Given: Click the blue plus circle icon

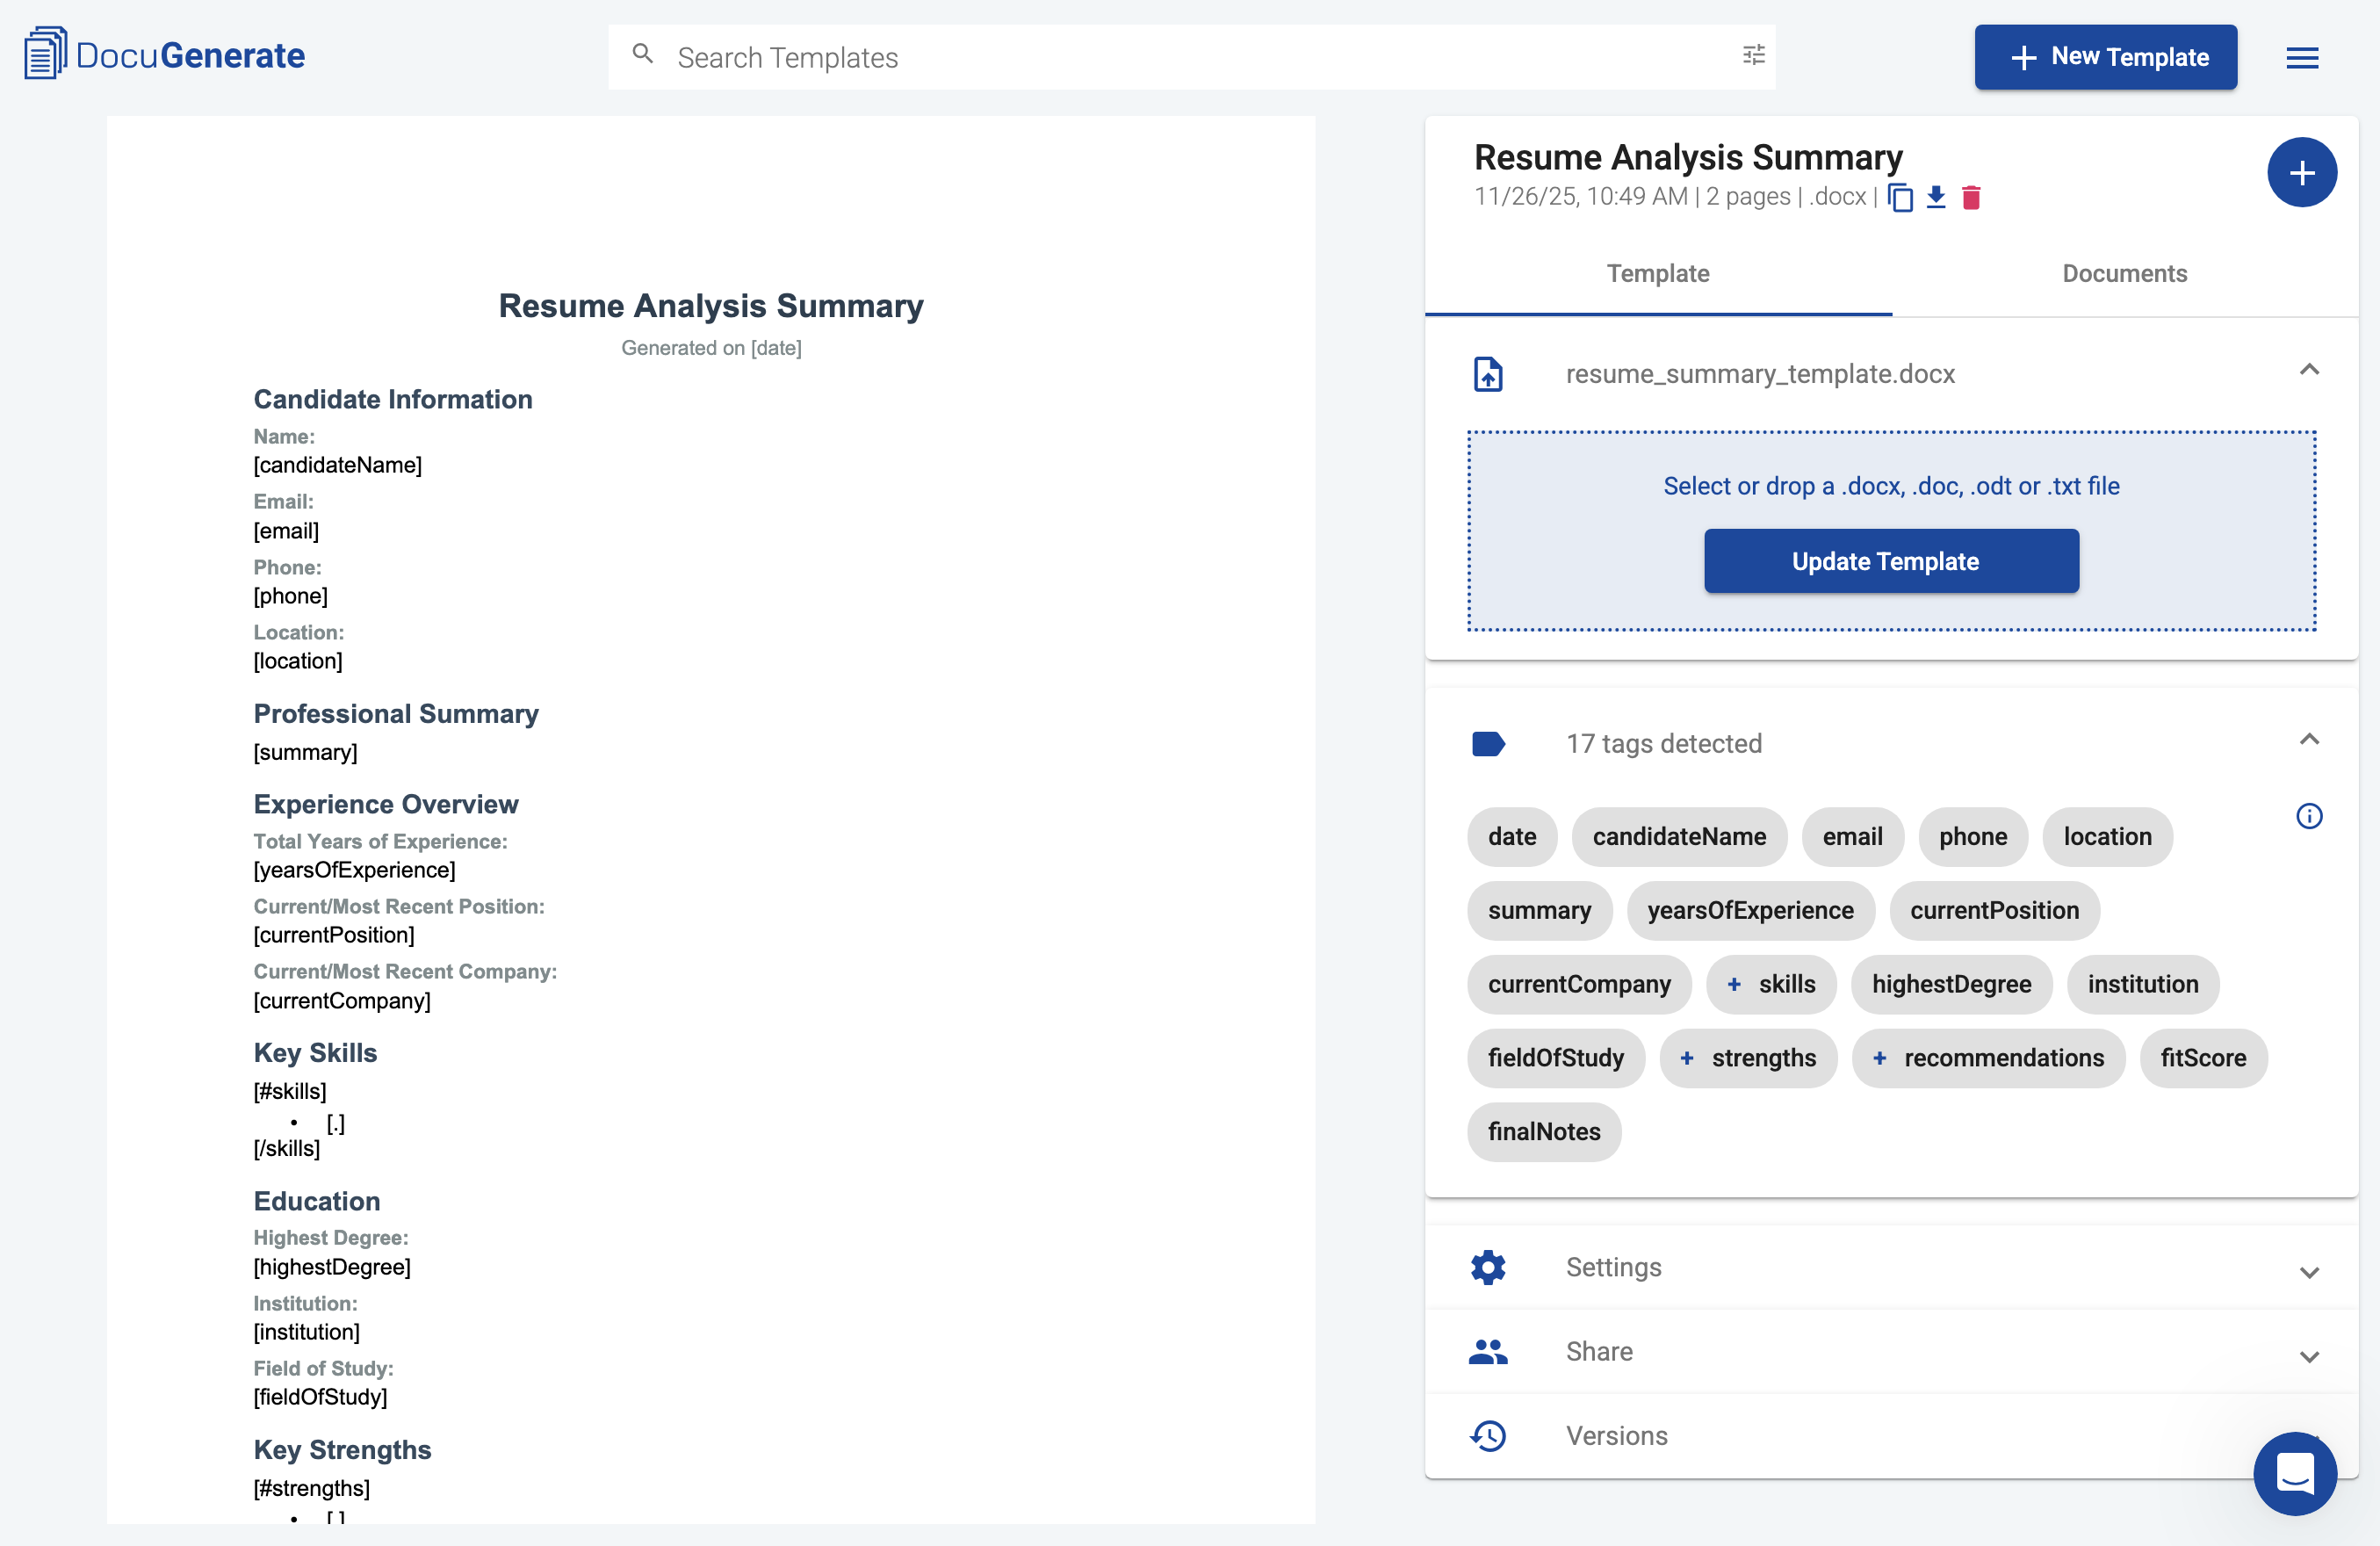Looking at the screenshot, I should pyautogui.click(x=2302, y=172).
